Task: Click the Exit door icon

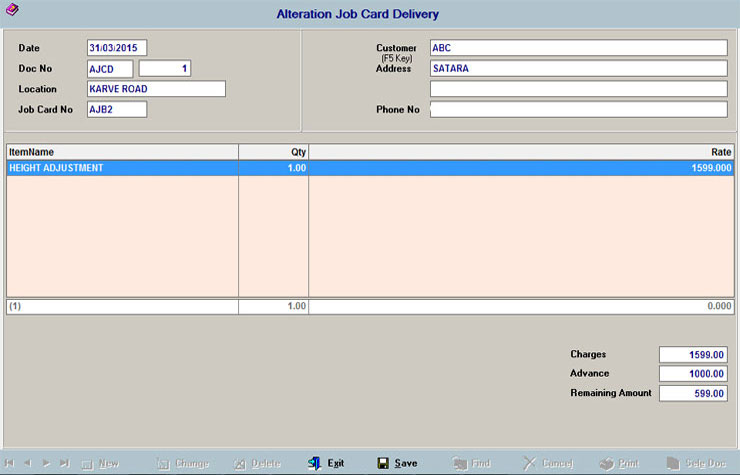Action: click(314, 463)
